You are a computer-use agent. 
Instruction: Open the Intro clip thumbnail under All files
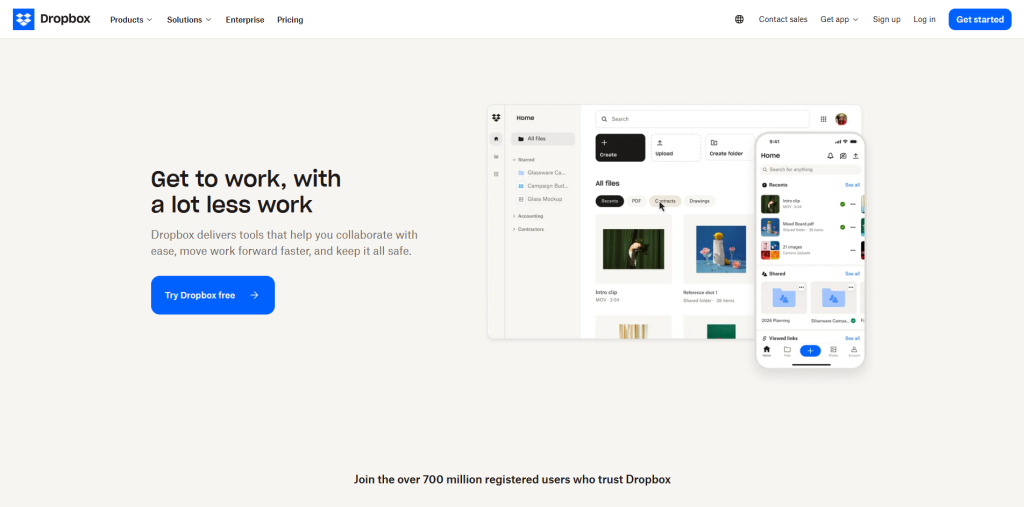tap(633, 249)
